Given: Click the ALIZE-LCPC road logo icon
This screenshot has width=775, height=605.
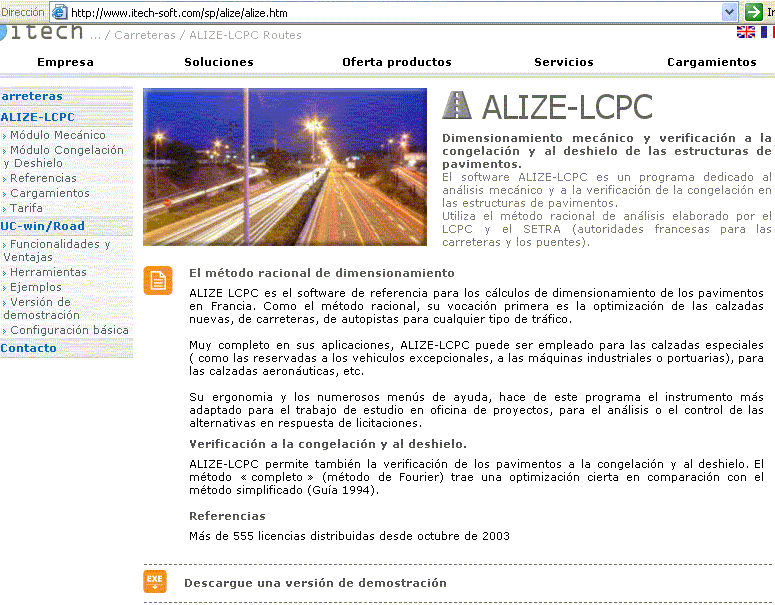Looking at the screenshot, I should (x=457, y=105).
